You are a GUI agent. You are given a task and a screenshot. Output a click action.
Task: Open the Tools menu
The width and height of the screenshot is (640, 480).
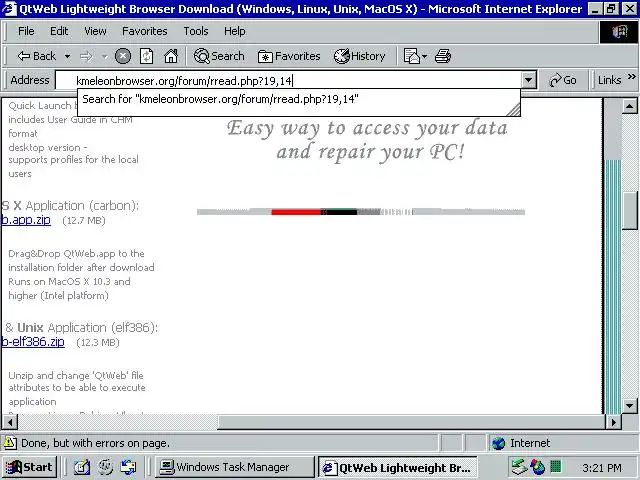(x=196, y=31)
